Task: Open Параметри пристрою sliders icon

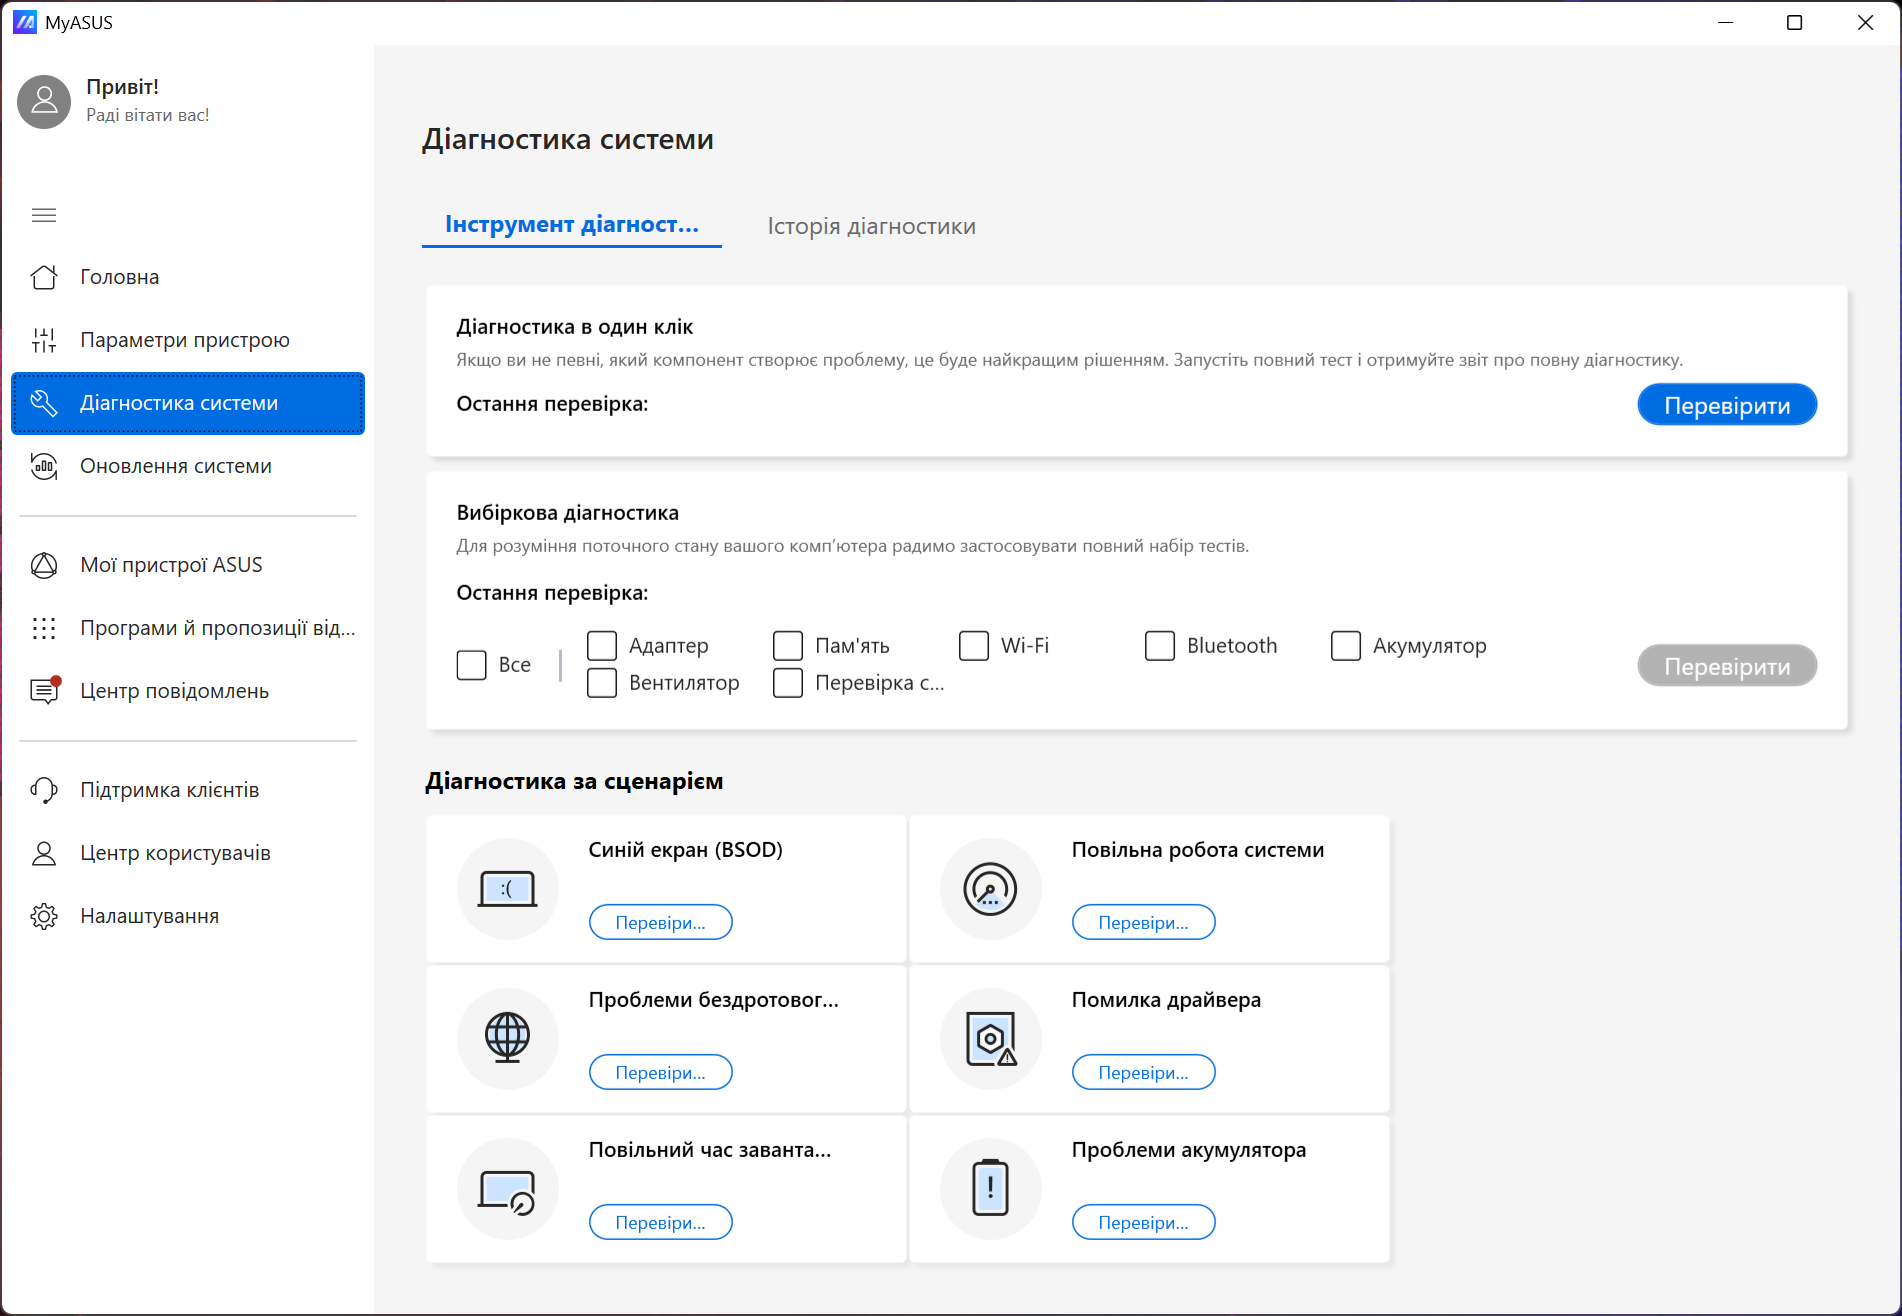Action: click(44, 340)
